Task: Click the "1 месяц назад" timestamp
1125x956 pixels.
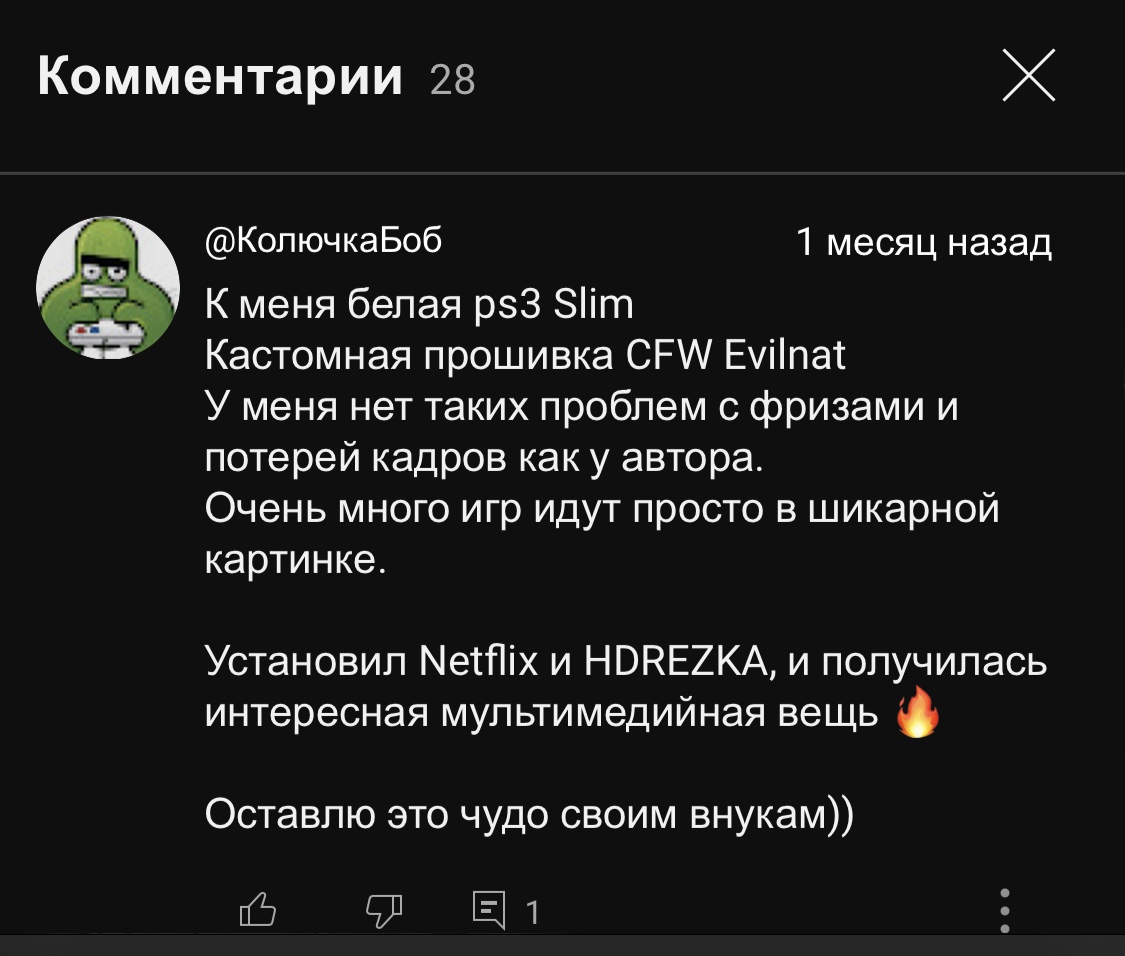Action: tap(923, 243)
